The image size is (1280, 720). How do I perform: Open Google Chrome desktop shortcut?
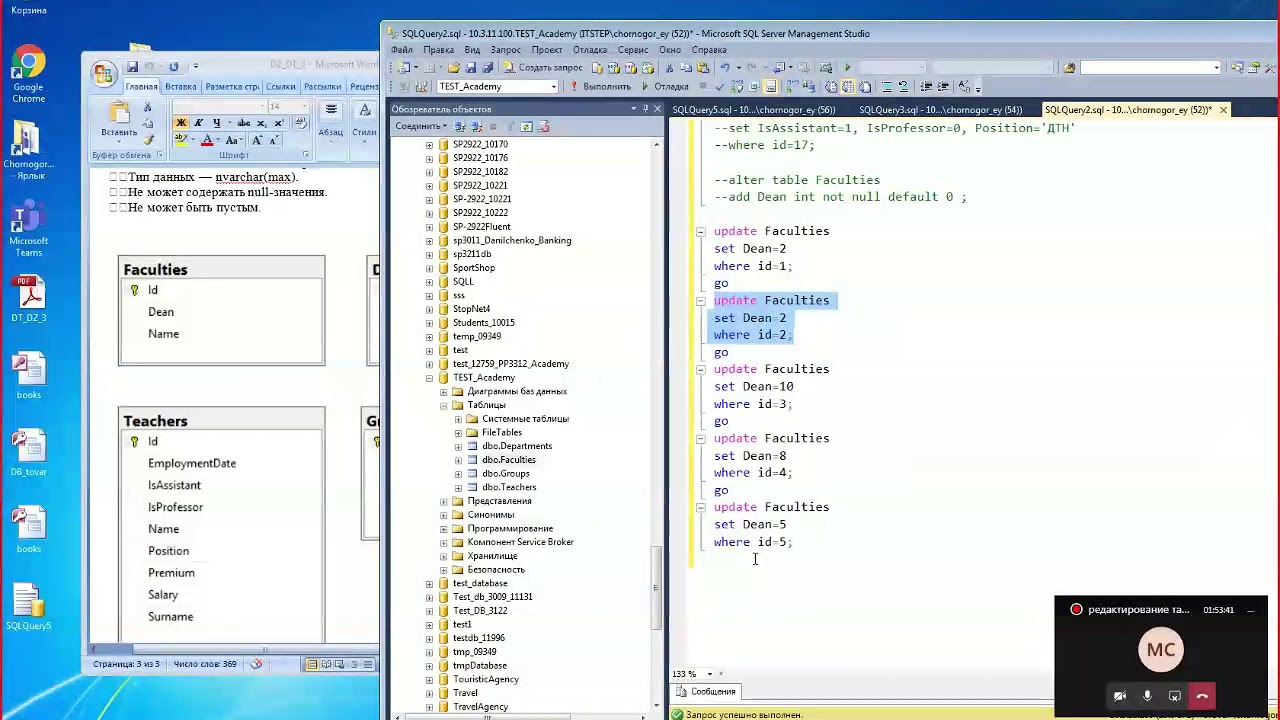point(28,74)
